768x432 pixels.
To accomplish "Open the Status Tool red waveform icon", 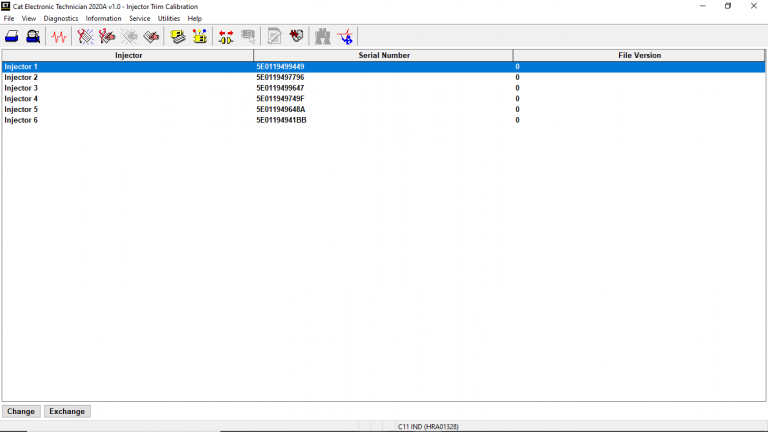I will point(60,37).
